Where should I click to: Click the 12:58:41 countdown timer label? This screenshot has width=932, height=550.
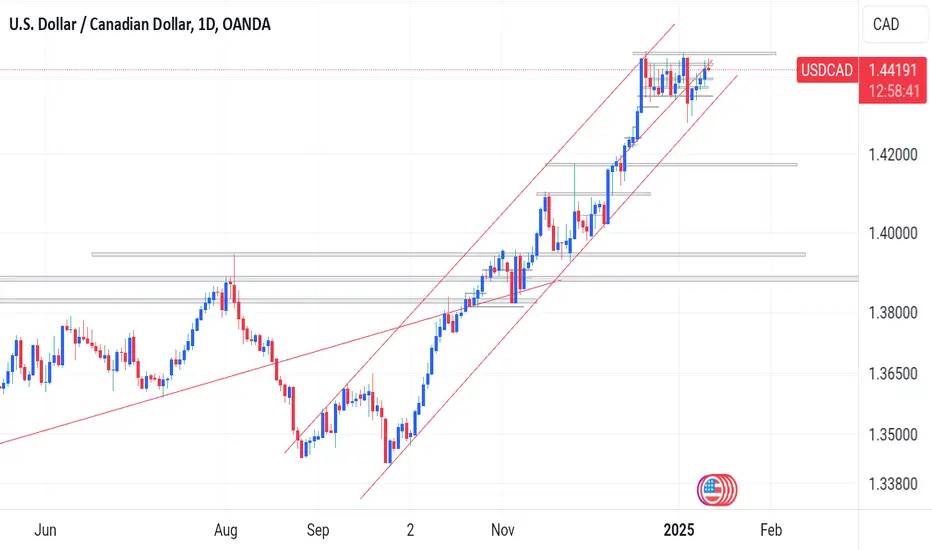click(x=893, y=92)
